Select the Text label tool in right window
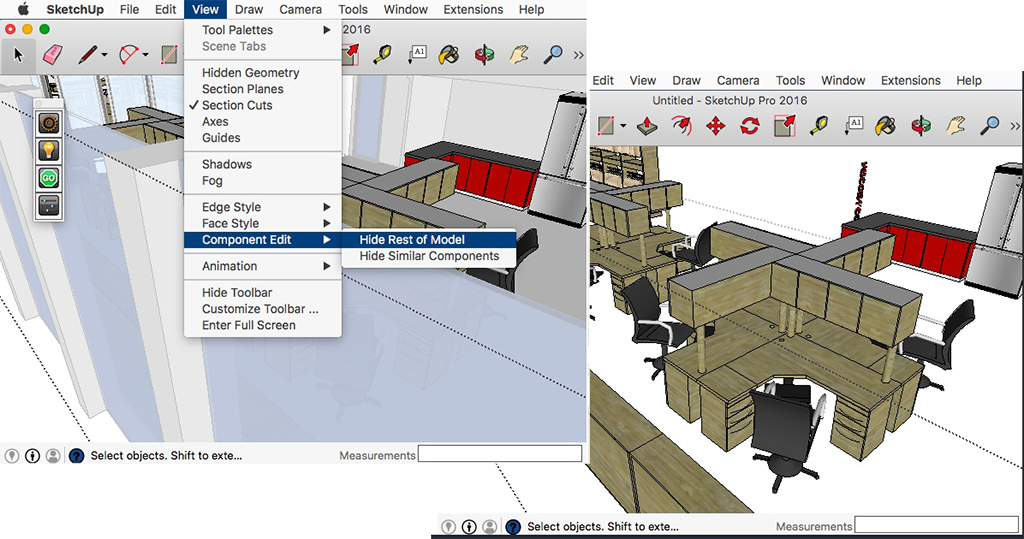This screenshot has width=1024, height=539. (x=854, y=125)
